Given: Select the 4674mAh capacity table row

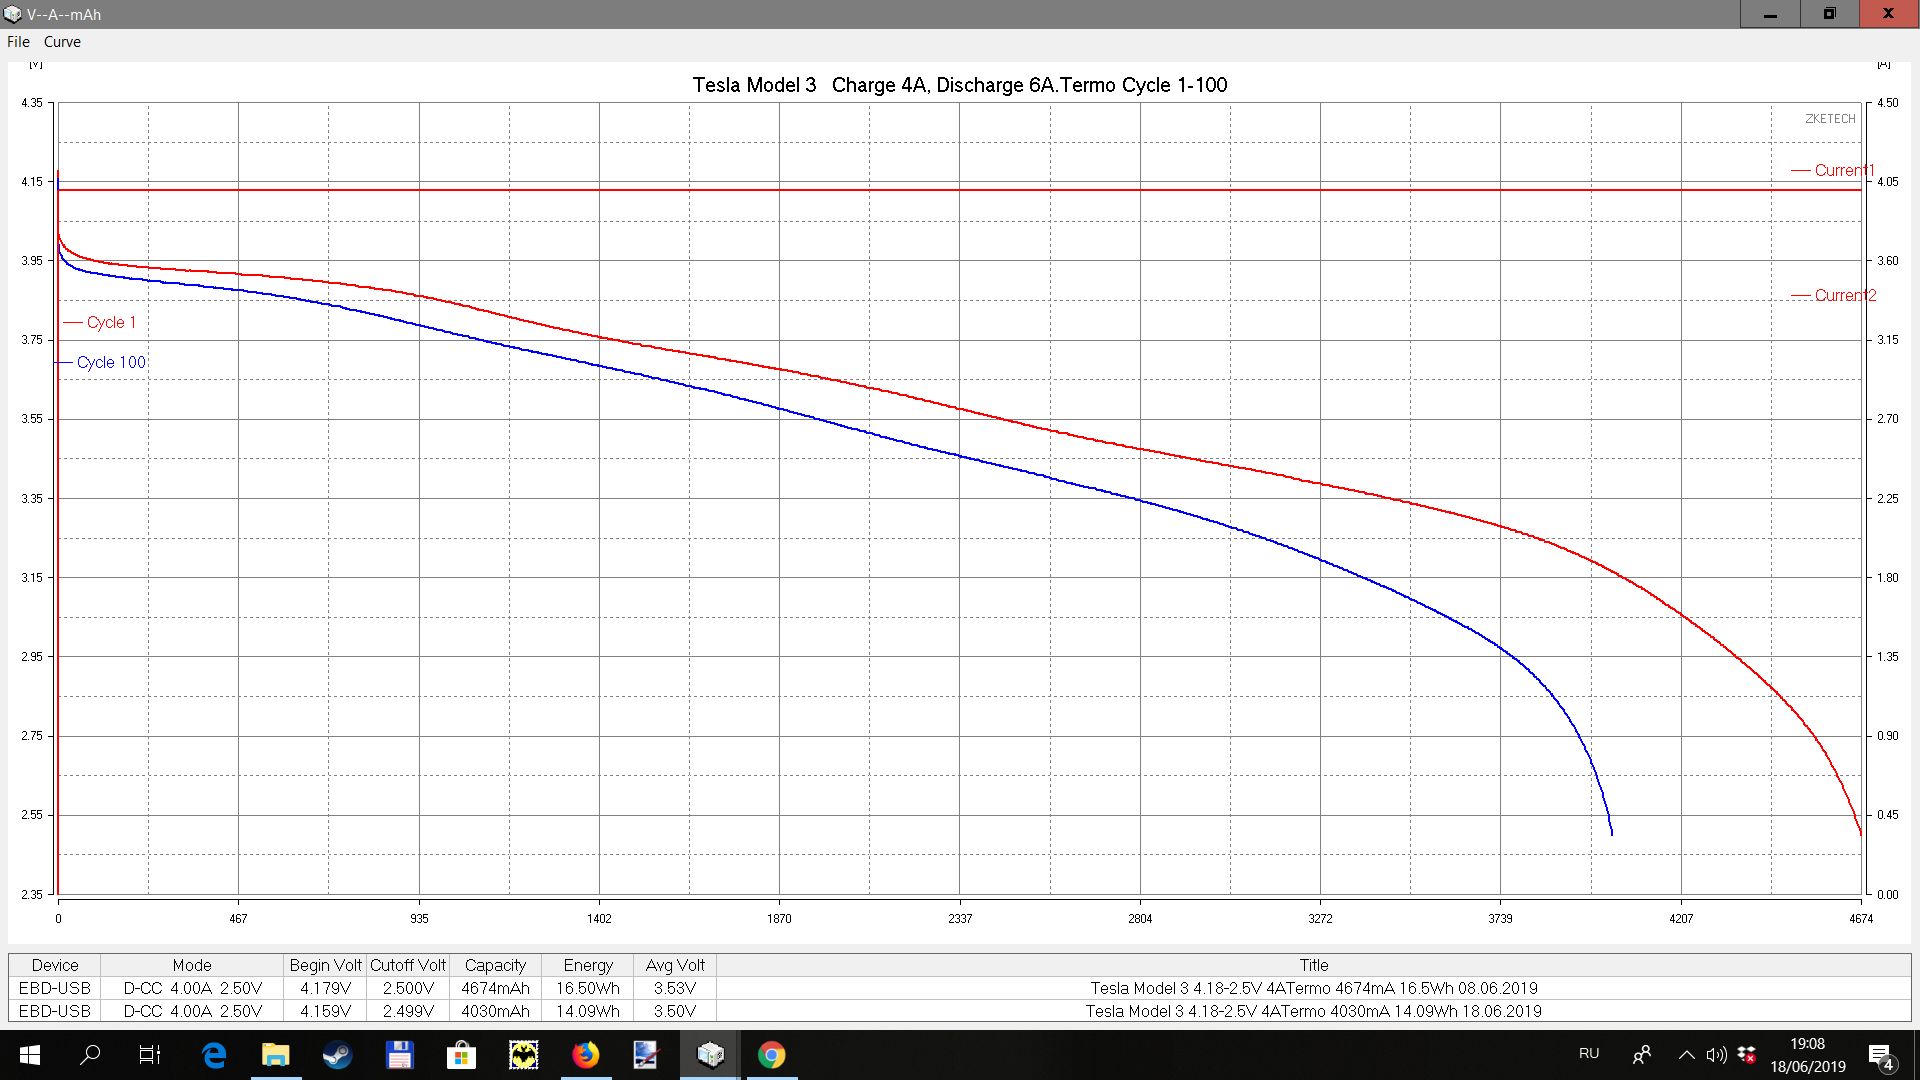Looking at the screenshot, I should [x=495, y=988].
